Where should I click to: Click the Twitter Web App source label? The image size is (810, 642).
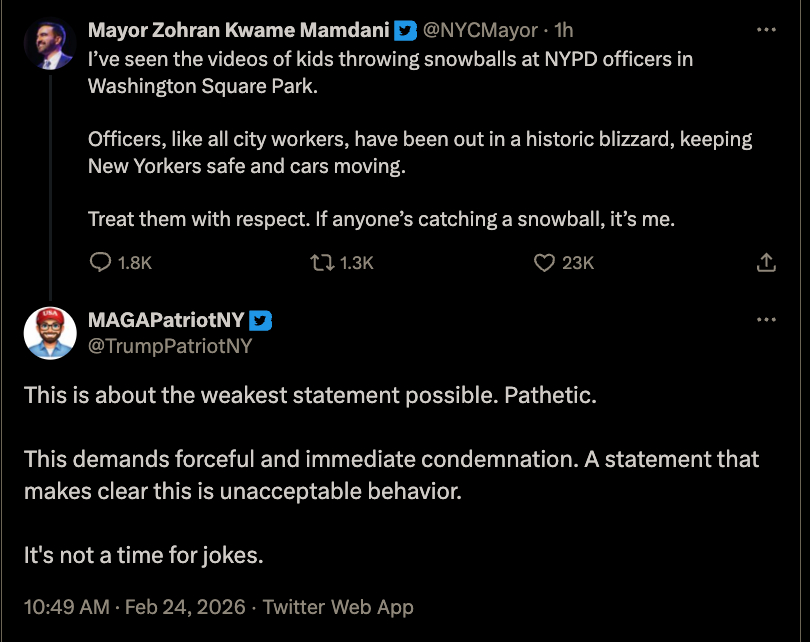[x=338, y=607]
